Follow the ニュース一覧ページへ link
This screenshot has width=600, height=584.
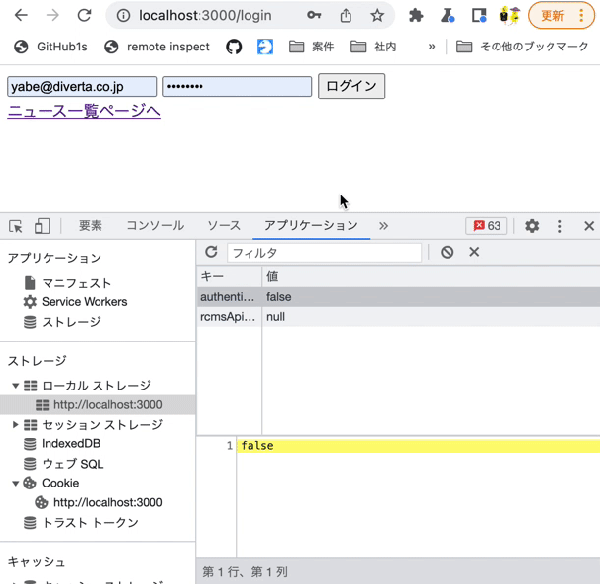point(84,111)
